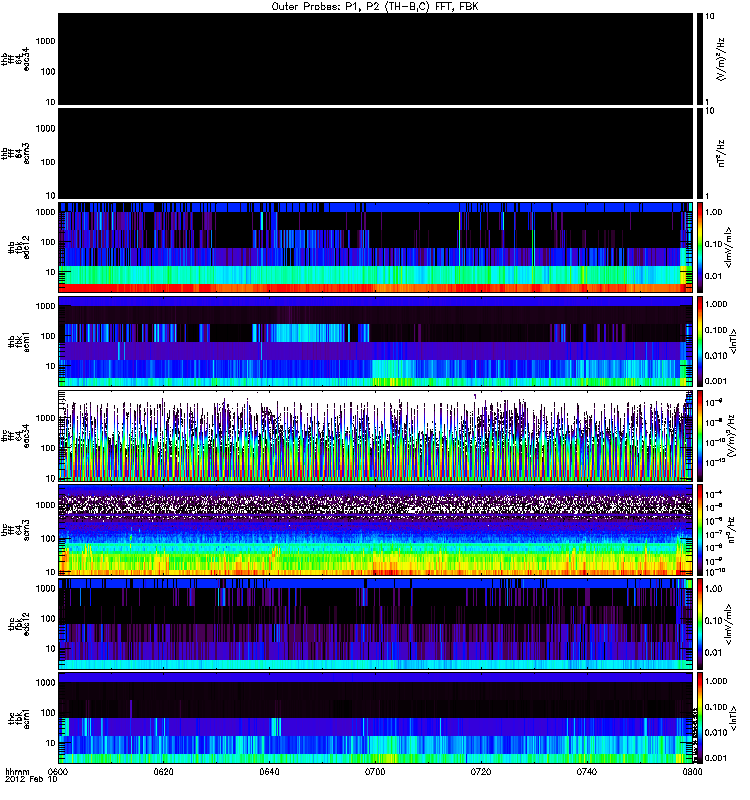Click the color bar beside thb fbk edc12
750x800 pixels.
click(700, 246)
